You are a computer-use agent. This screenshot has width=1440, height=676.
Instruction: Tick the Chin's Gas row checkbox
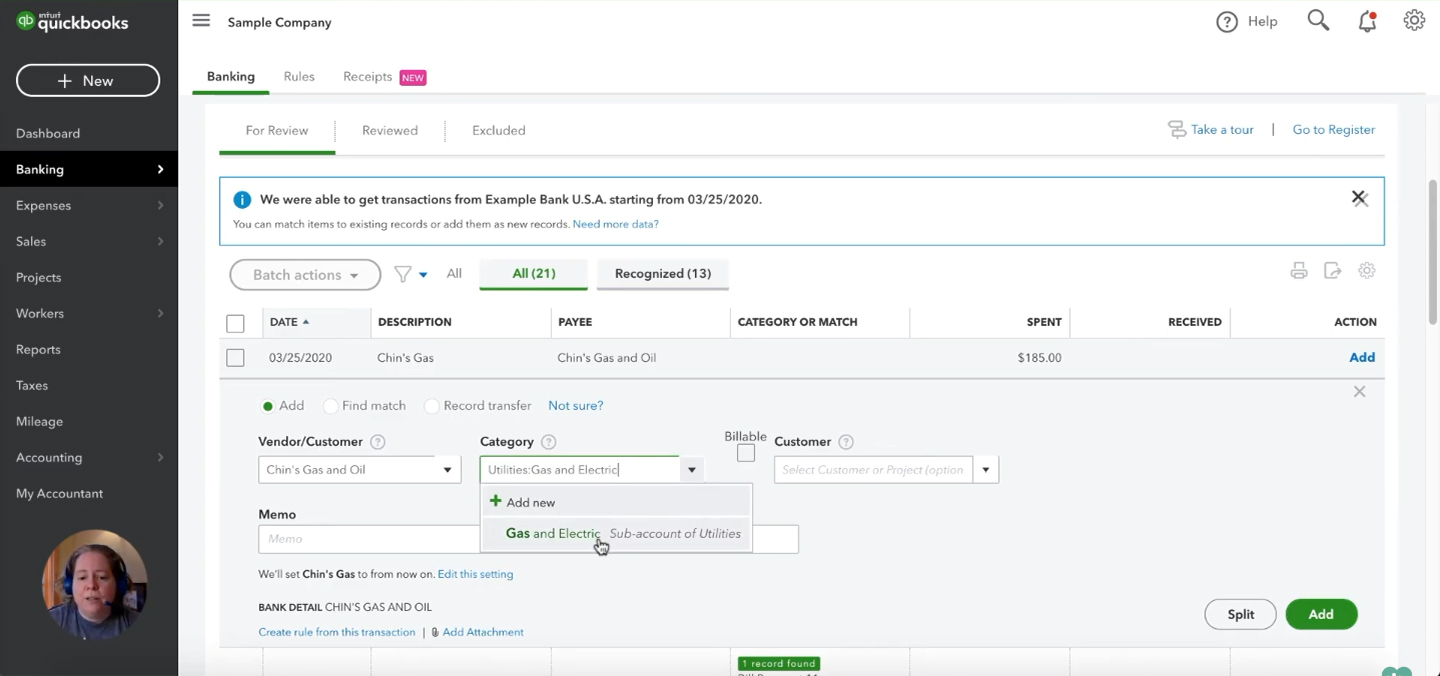(235, 358)
